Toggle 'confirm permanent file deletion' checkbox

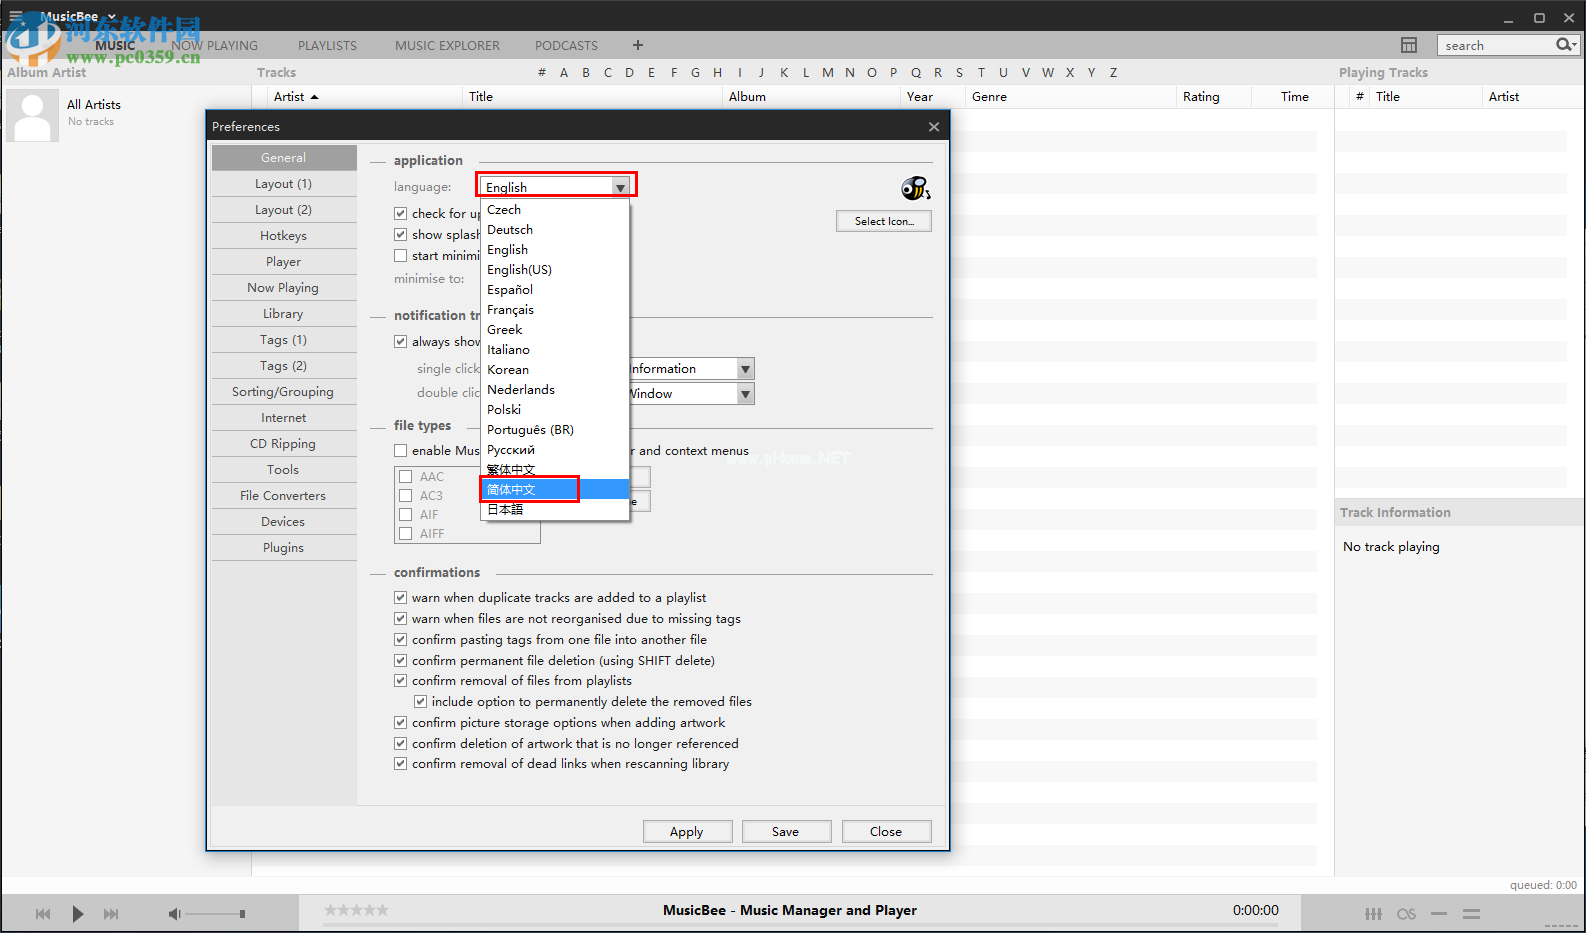[x=401, y=661]
